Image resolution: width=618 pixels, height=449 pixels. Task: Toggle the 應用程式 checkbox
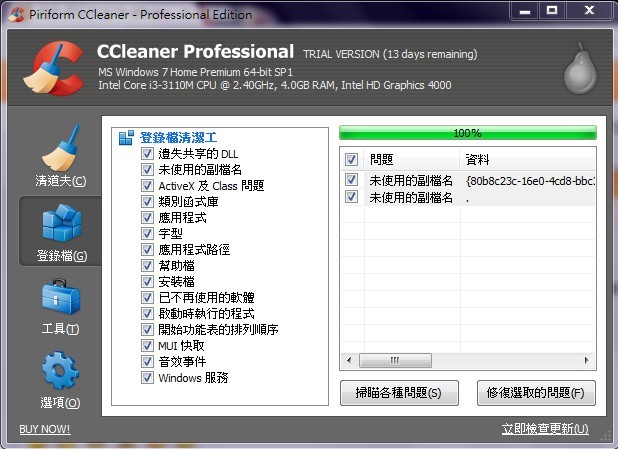pyautogui.click(x=147, y=217)
